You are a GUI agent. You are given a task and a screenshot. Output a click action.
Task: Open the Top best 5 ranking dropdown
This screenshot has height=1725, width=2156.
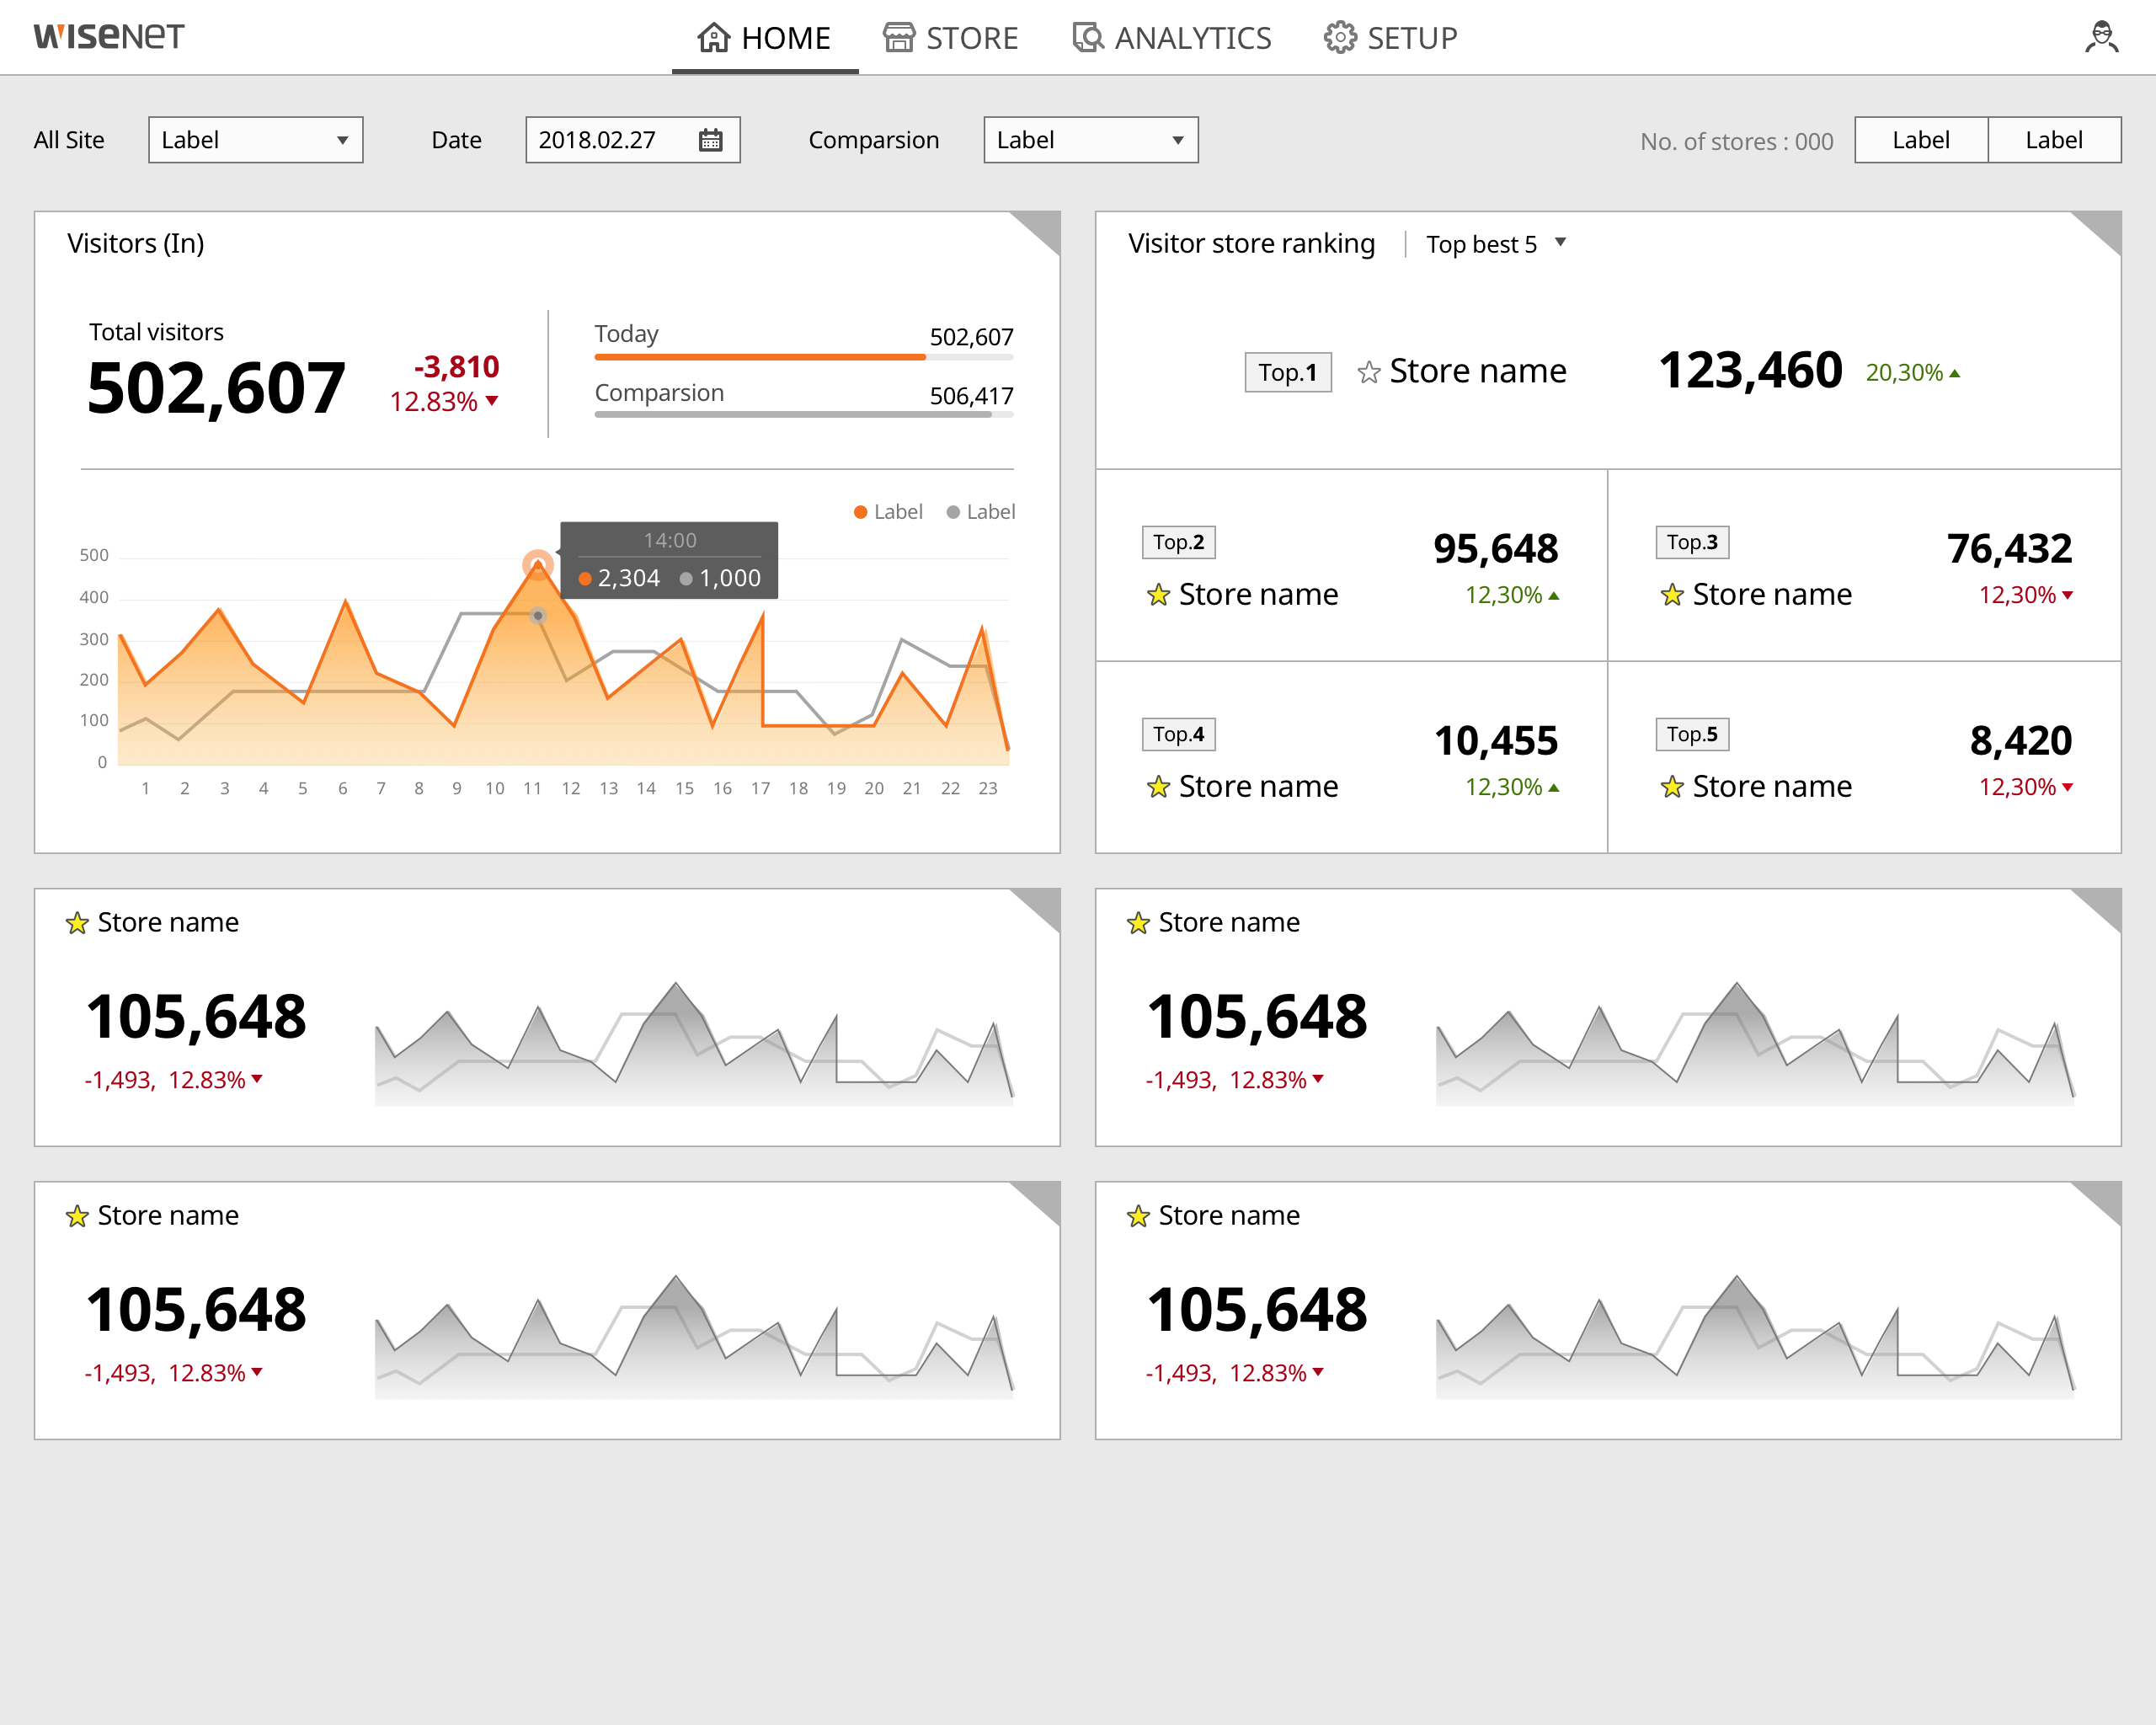click(1495, 243)
